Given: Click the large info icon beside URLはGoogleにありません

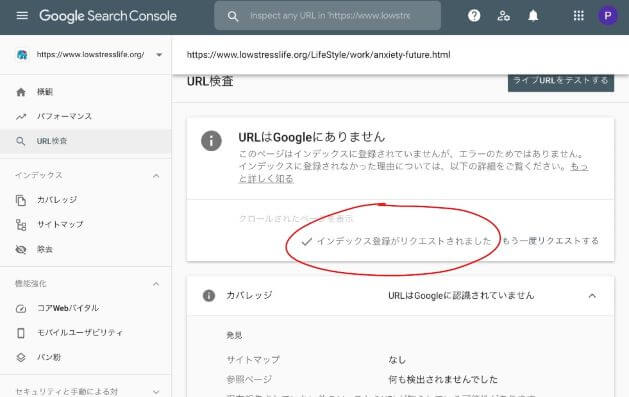Looking at the screenshot, I should [x=211, y=141].
